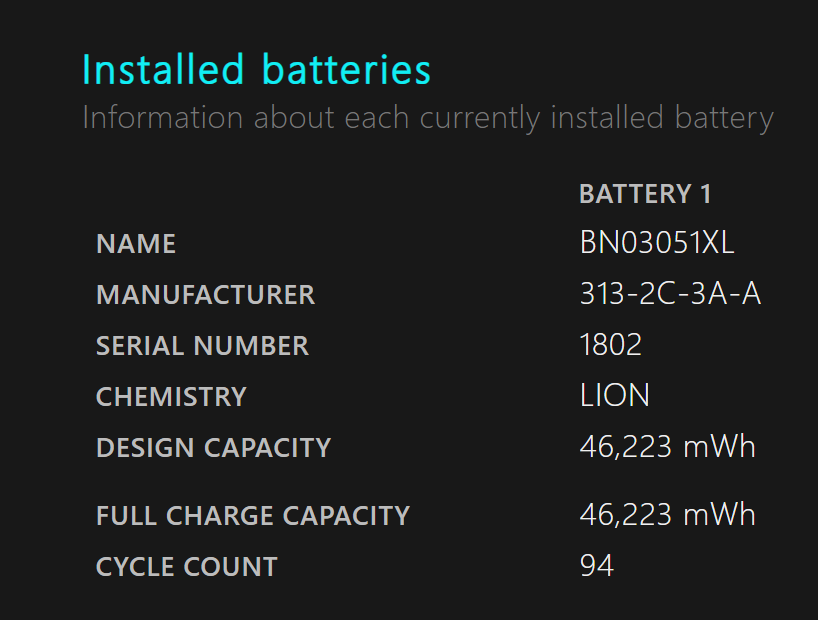Click the mWh unit in Design Capacity row
This screenshot has height=620, width=818.
coord(719,447)
